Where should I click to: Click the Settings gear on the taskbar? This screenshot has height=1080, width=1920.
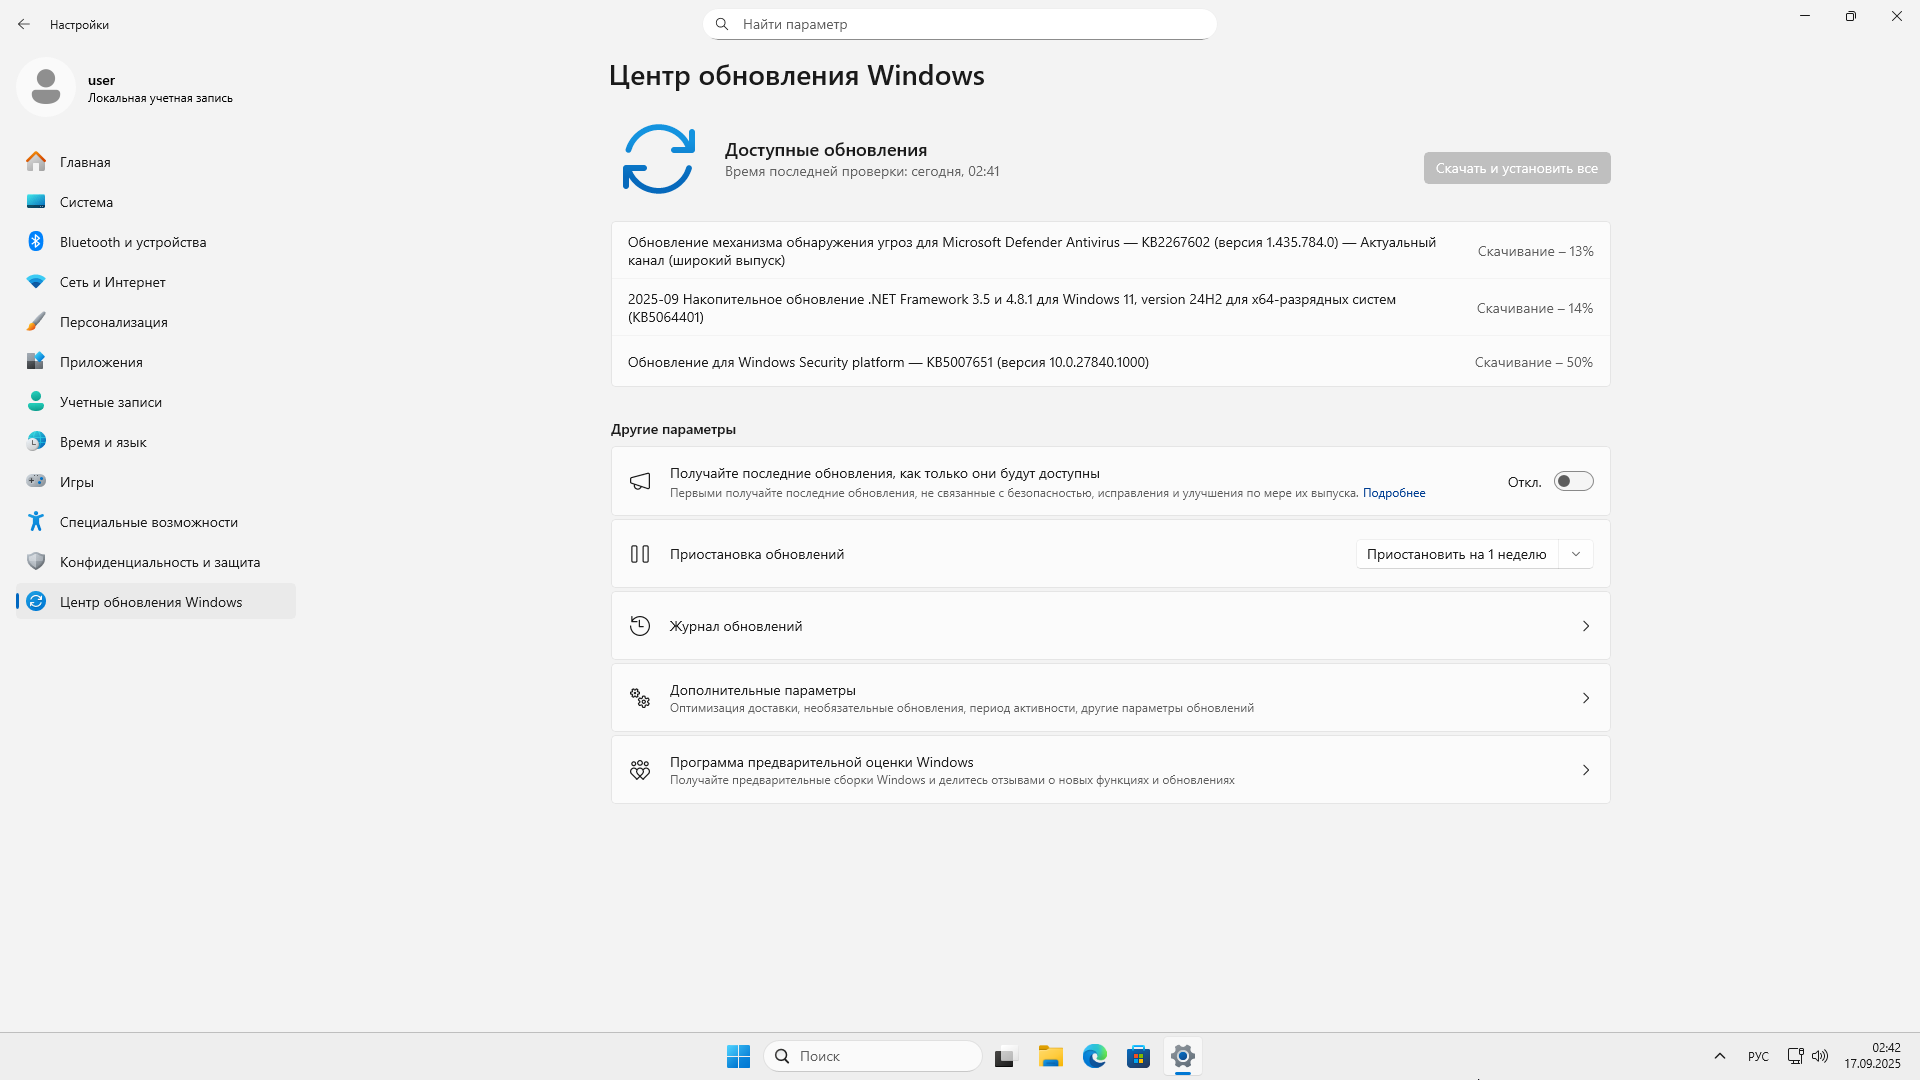pos(1183,1056)
